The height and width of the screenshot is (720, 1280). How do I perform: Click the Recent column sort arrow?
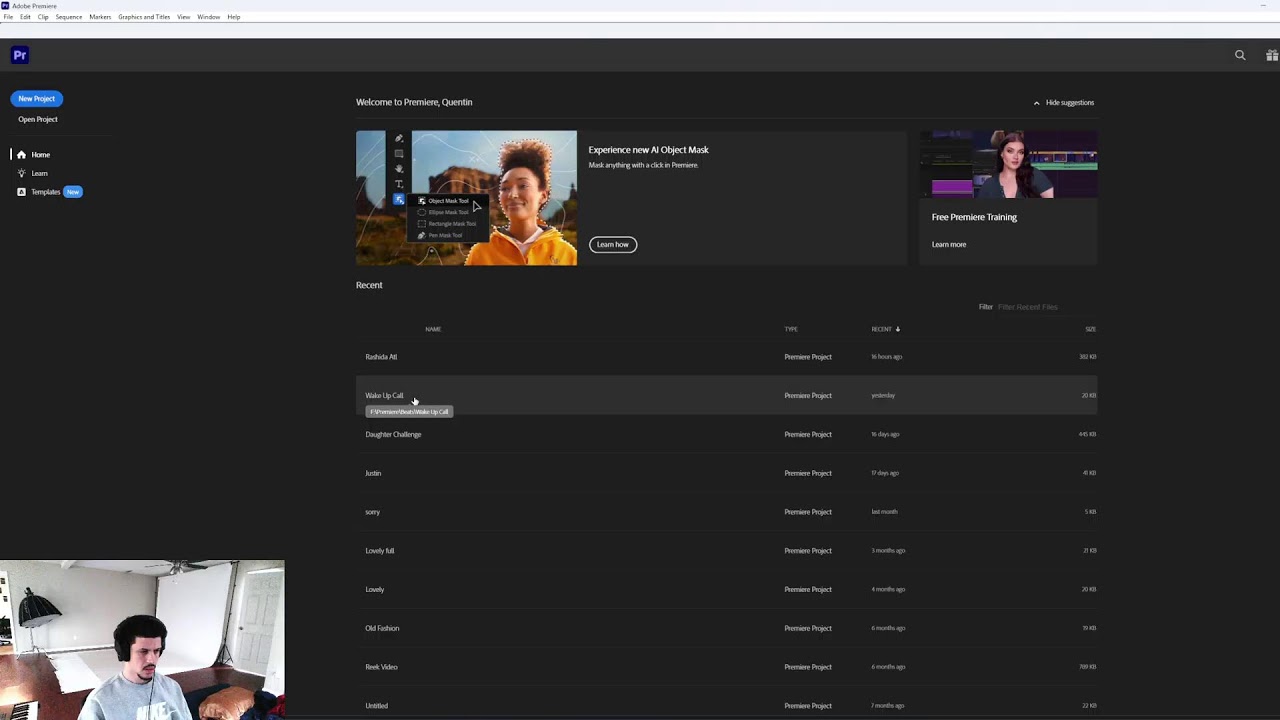click(898, 329)
